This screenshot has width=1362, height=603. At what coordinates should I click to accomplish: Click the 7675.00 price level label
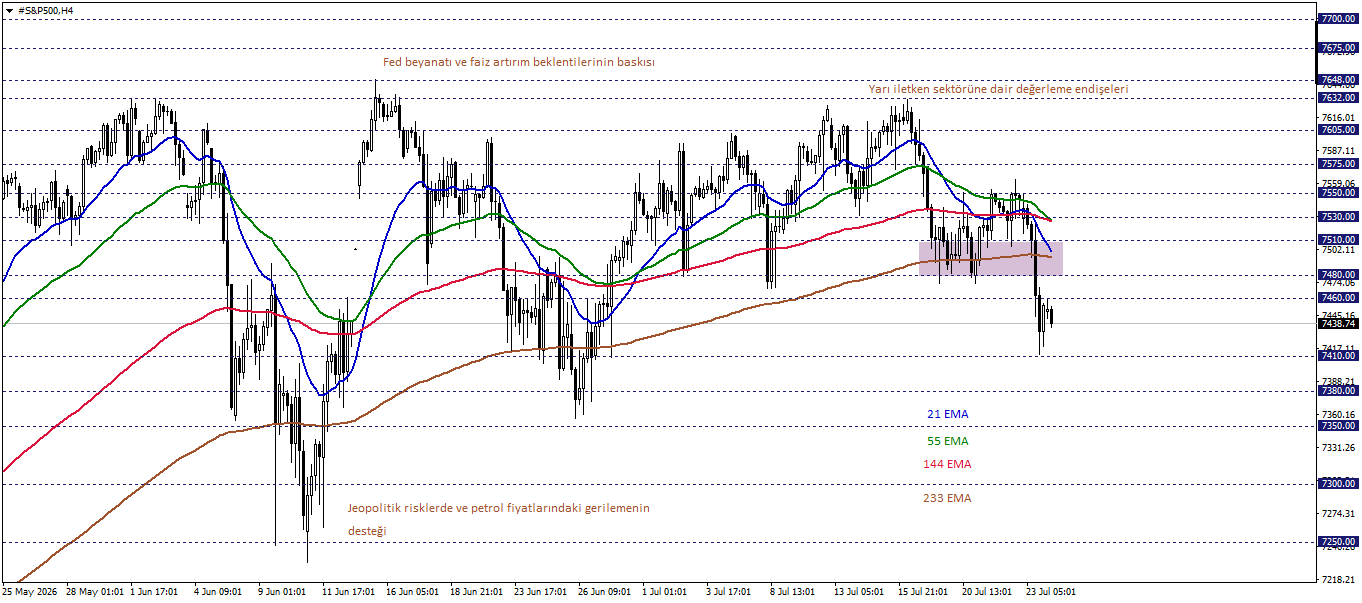click(x=1338, y=48)
